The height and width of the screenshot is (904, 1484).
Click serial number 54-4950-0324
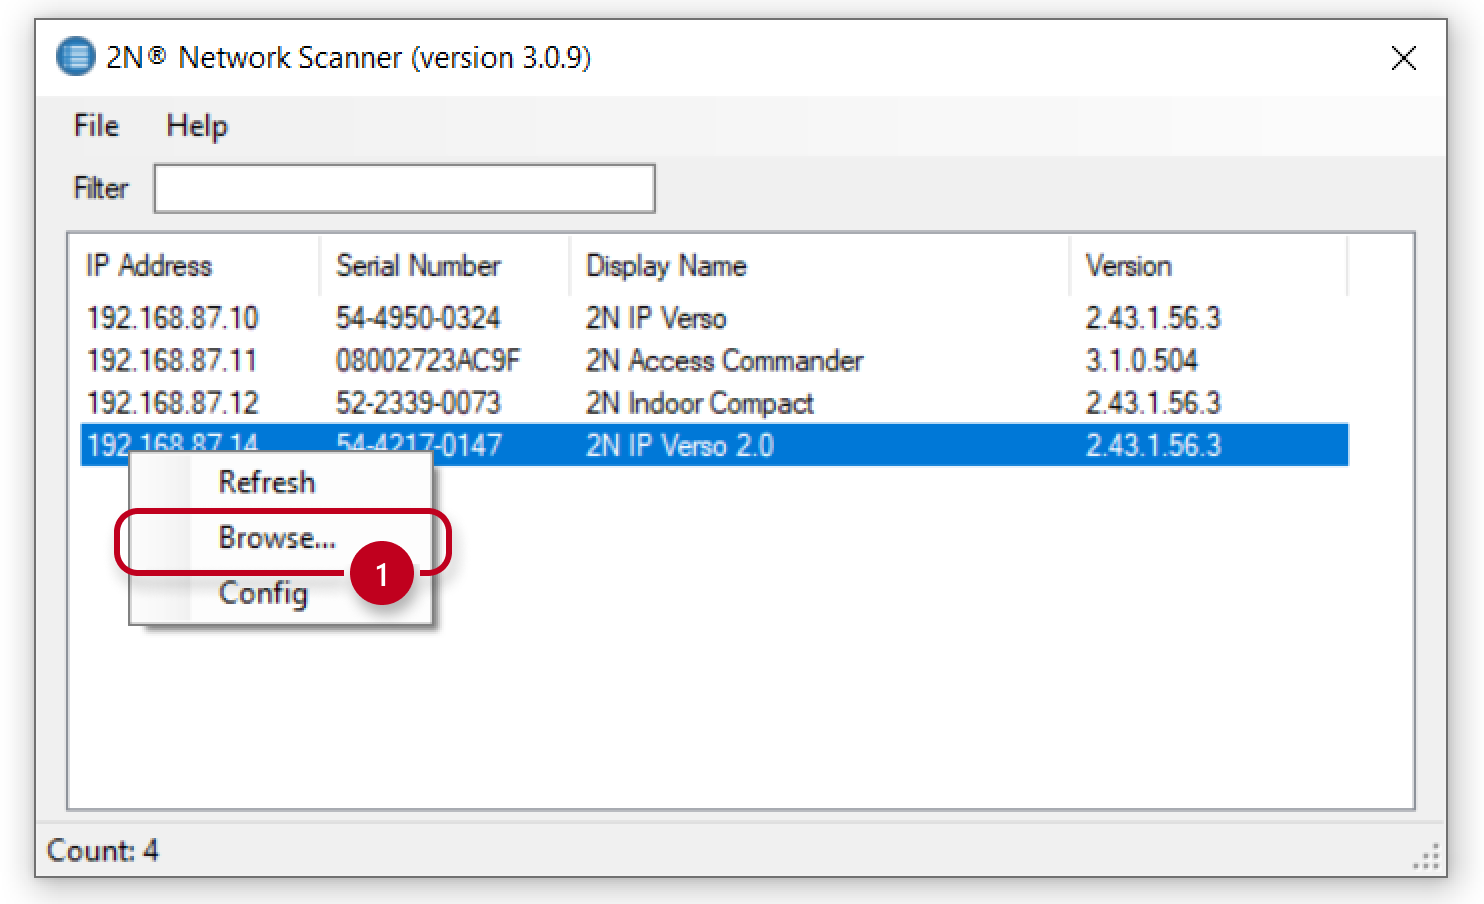coord(418,318)
